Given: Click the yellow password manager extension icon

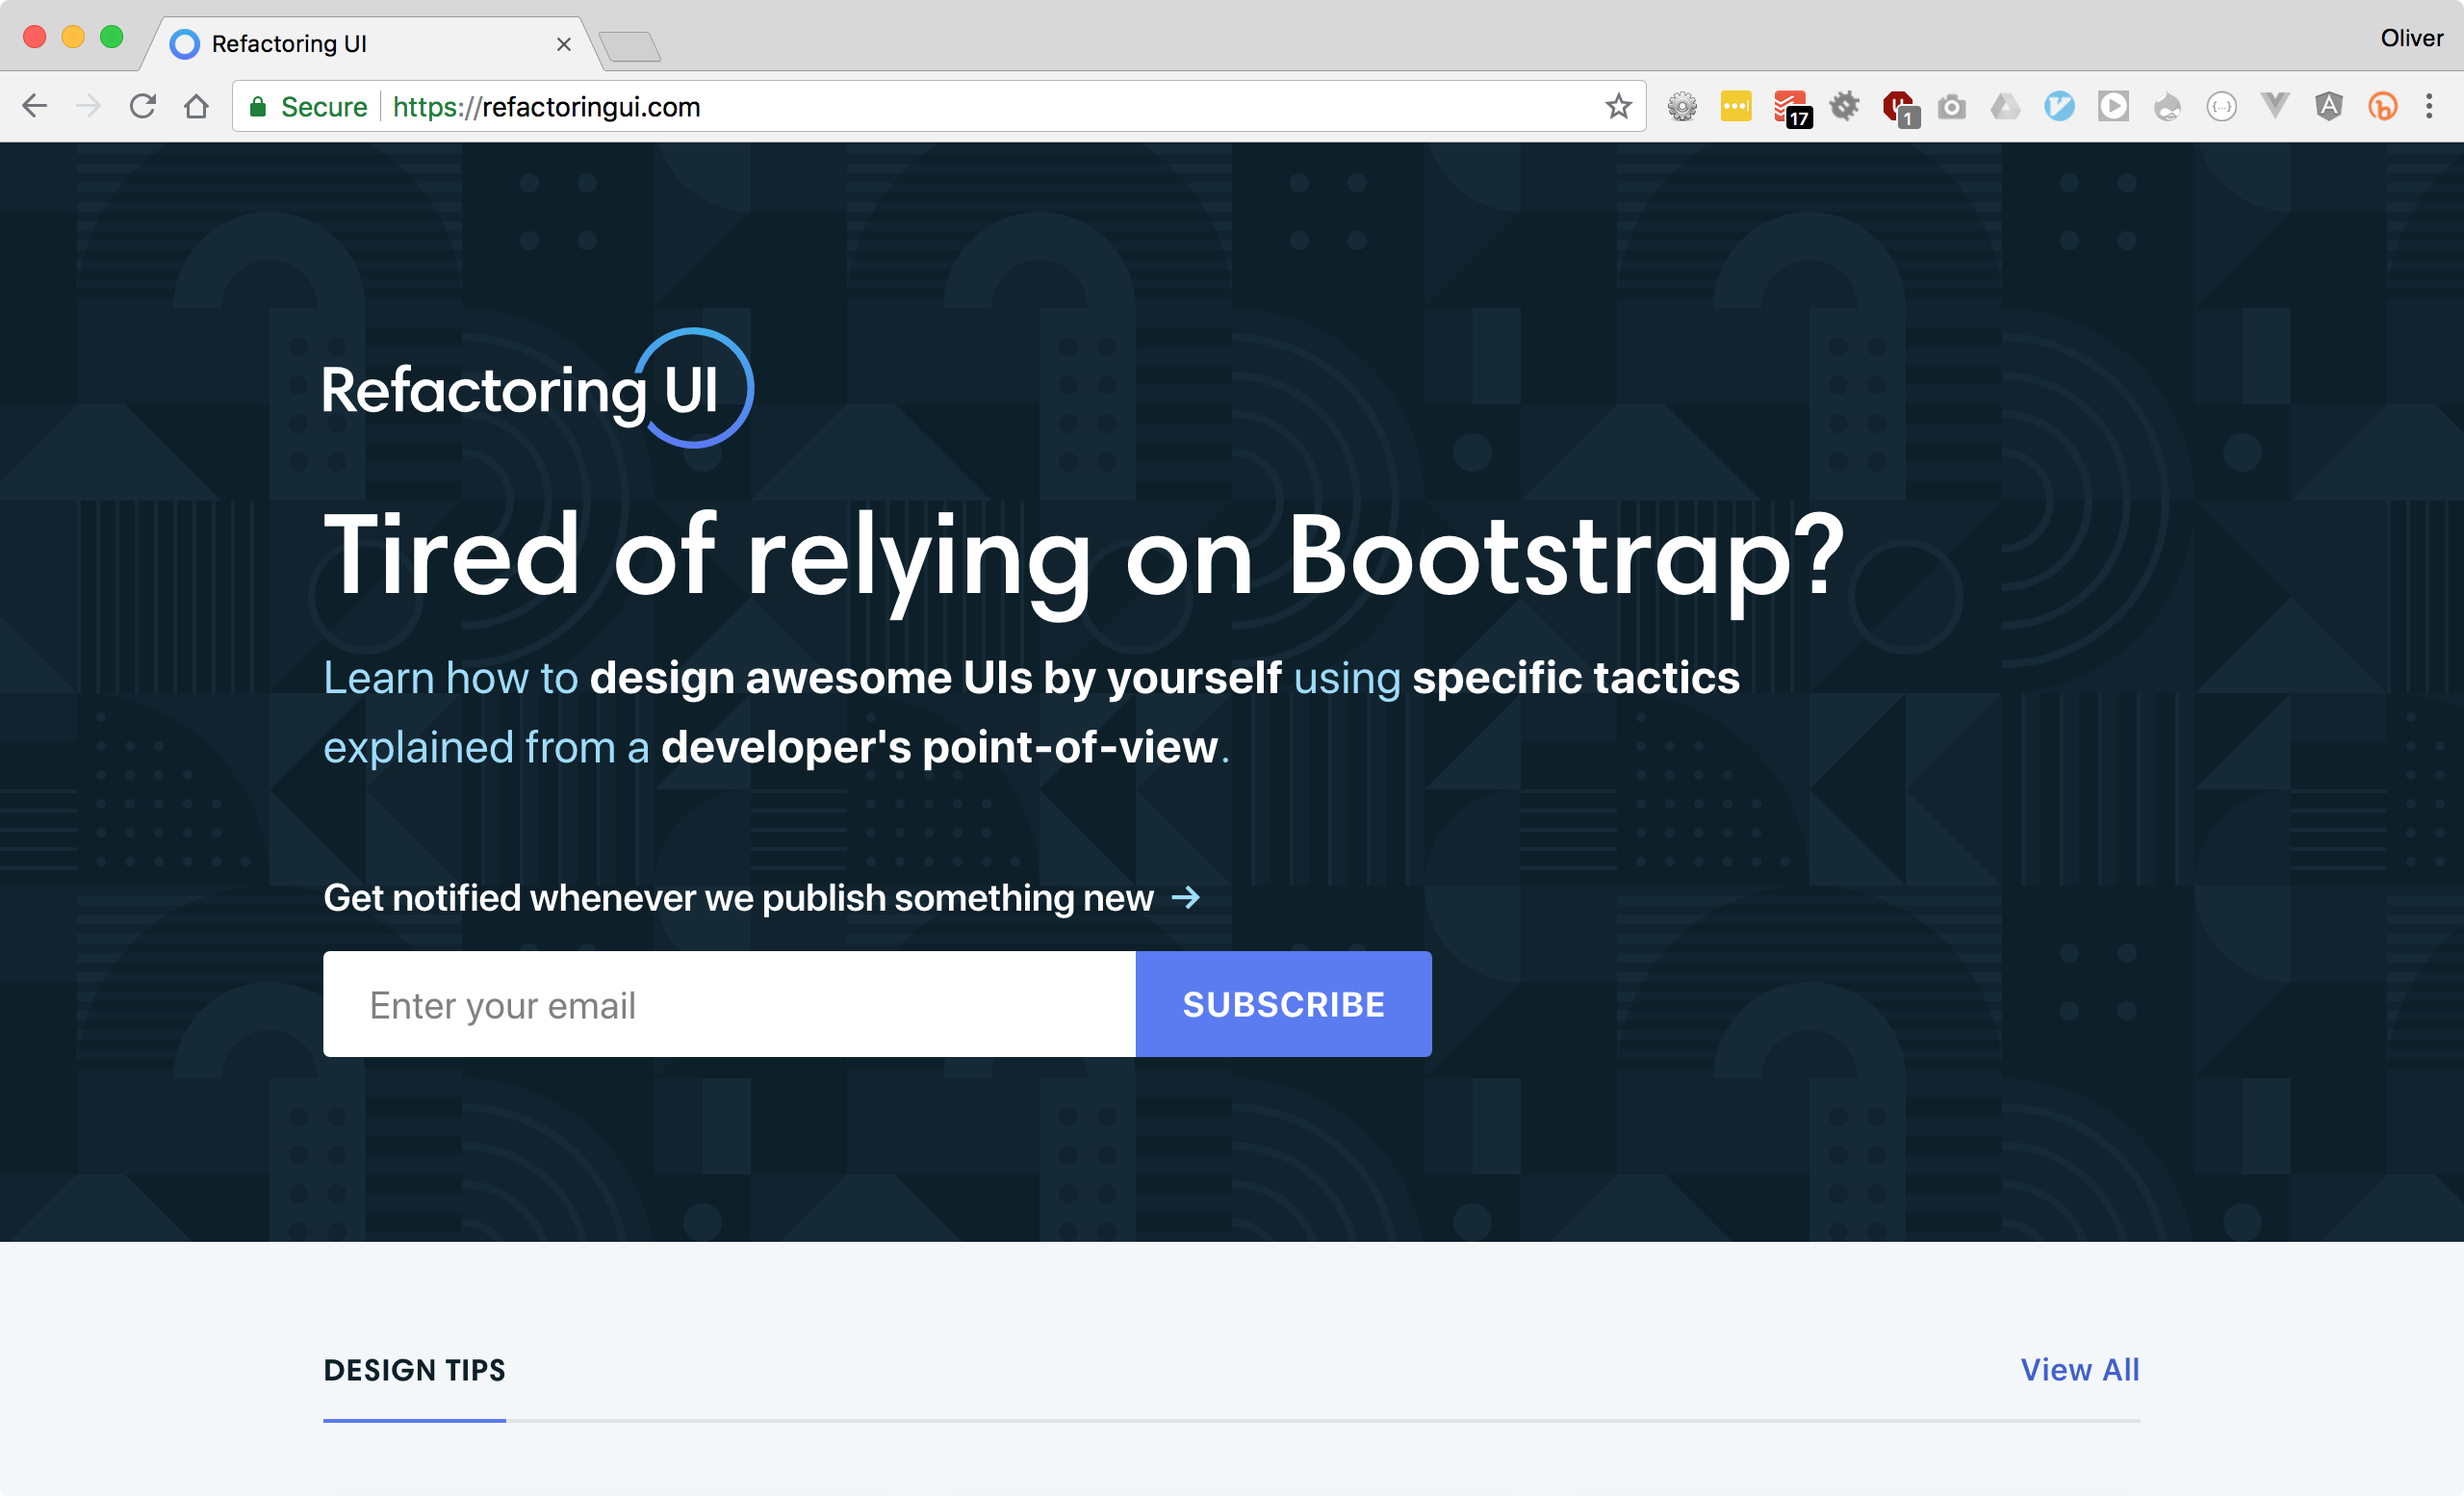Looking at the screenshot, I should pyautogui.click(x=1736, y=106).
